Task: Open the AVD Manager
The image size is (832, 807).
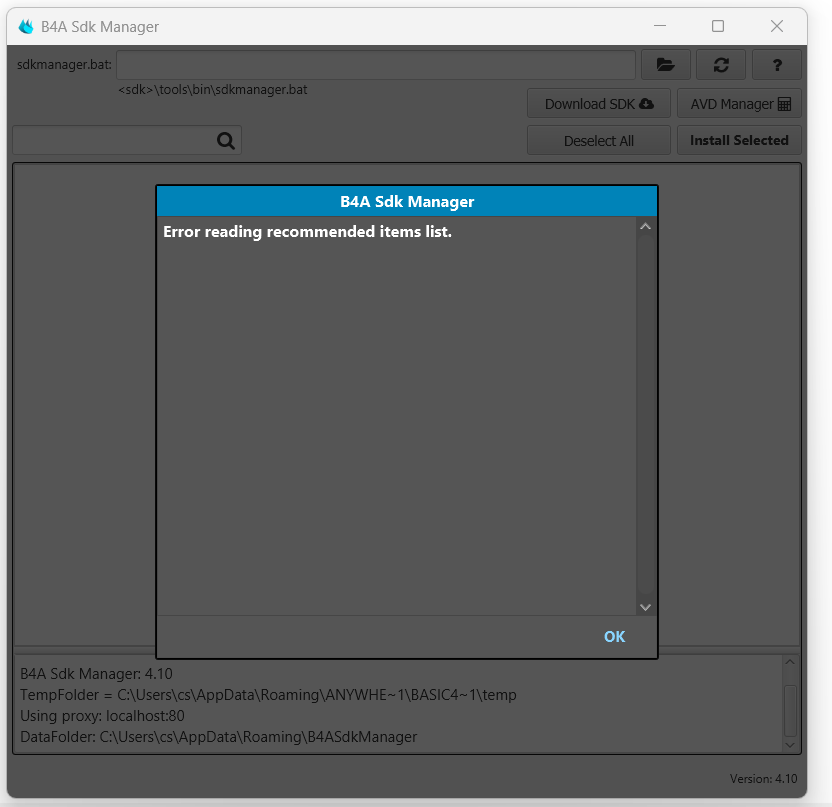Action: pyautogui.click(x=739, y=103)
